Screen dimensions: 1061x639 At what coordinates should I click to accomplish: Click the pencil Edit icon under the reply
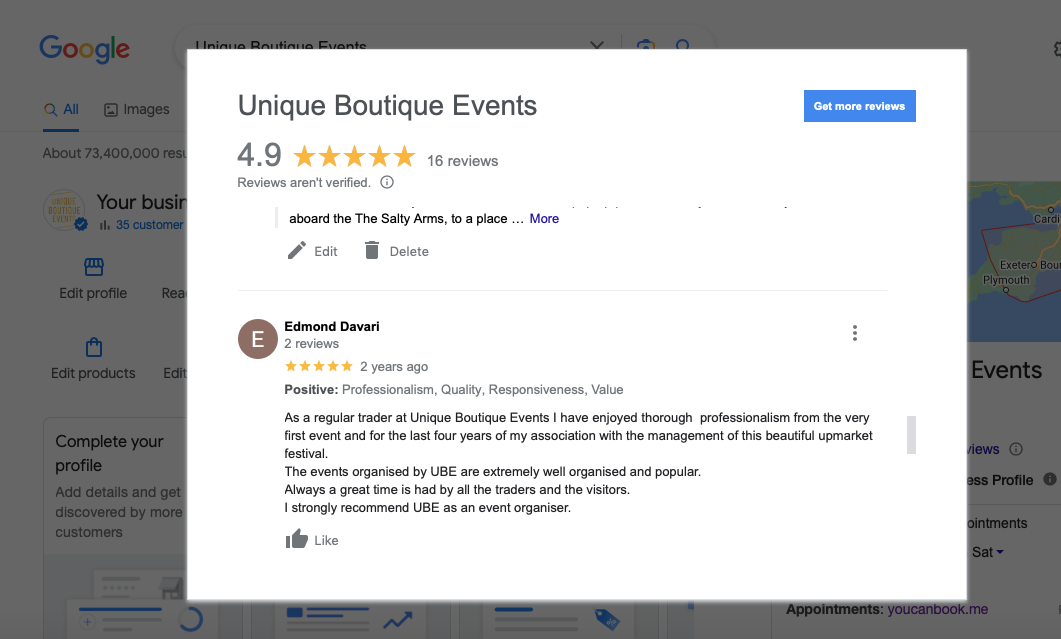296,250
